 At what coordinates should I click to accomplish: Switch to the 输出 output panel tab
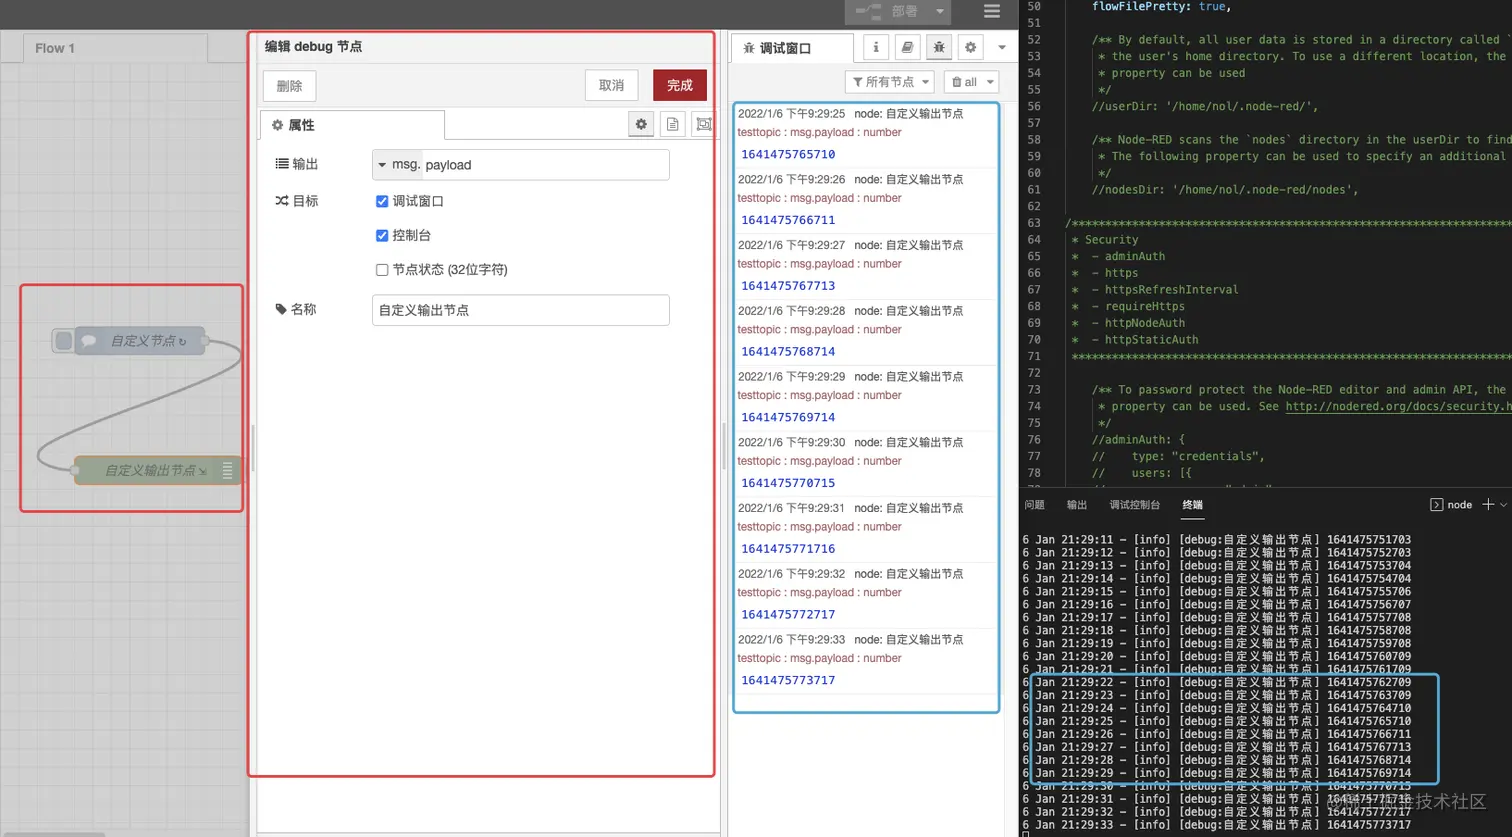point(1077,505)
